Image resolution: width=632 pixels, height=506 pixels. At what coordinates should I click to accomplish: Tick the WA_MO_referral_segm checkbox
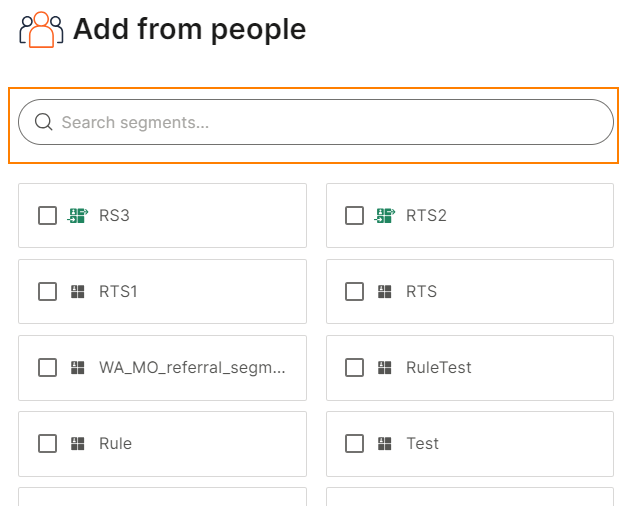47,368
